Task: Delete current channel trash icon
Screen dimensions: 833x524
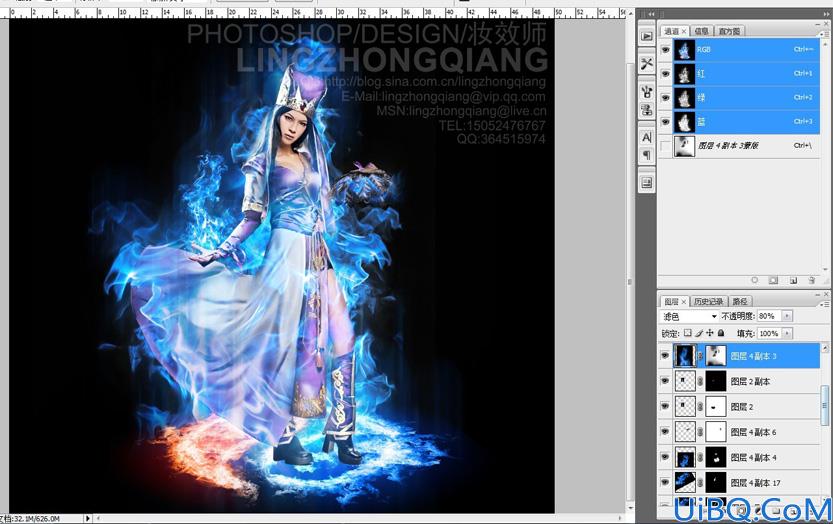Action: pos(811,280)
